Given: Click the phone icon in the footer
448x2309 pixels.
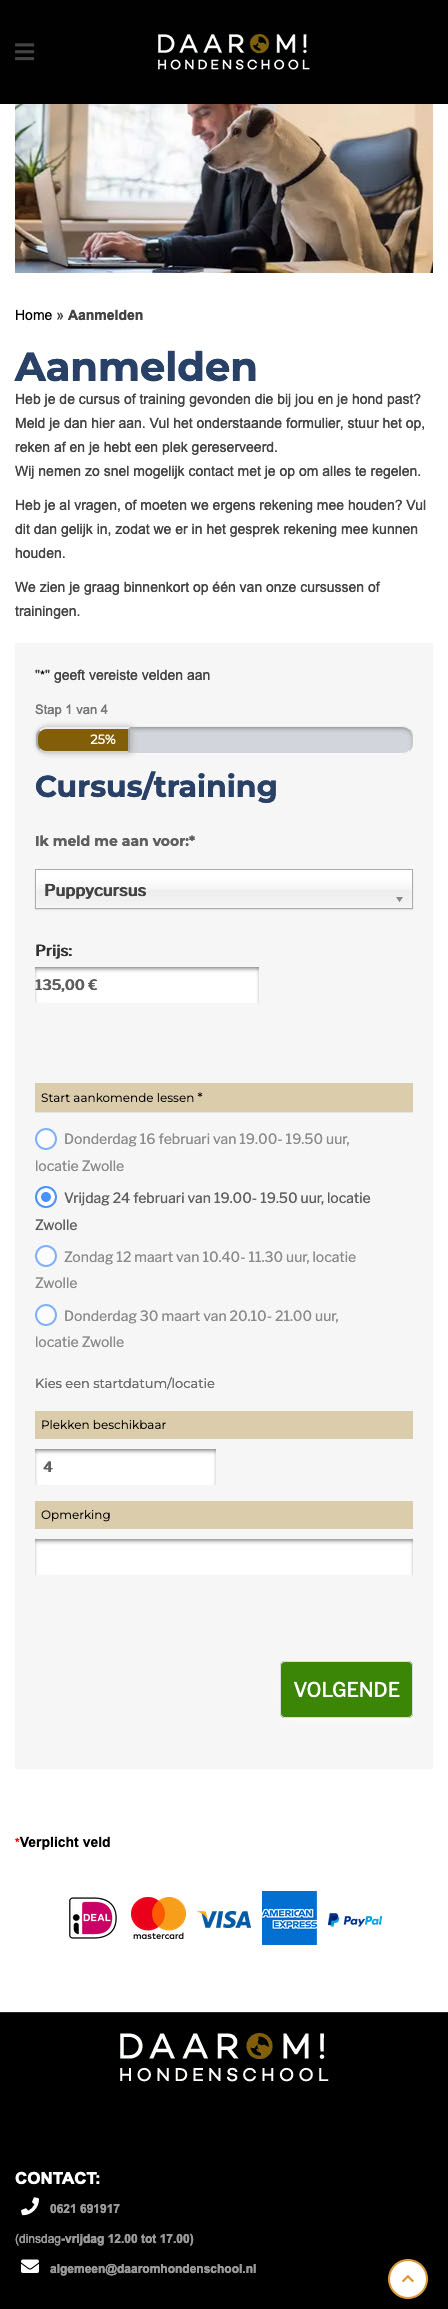Looking at the screenshot, I should (x=30, y=2207).
